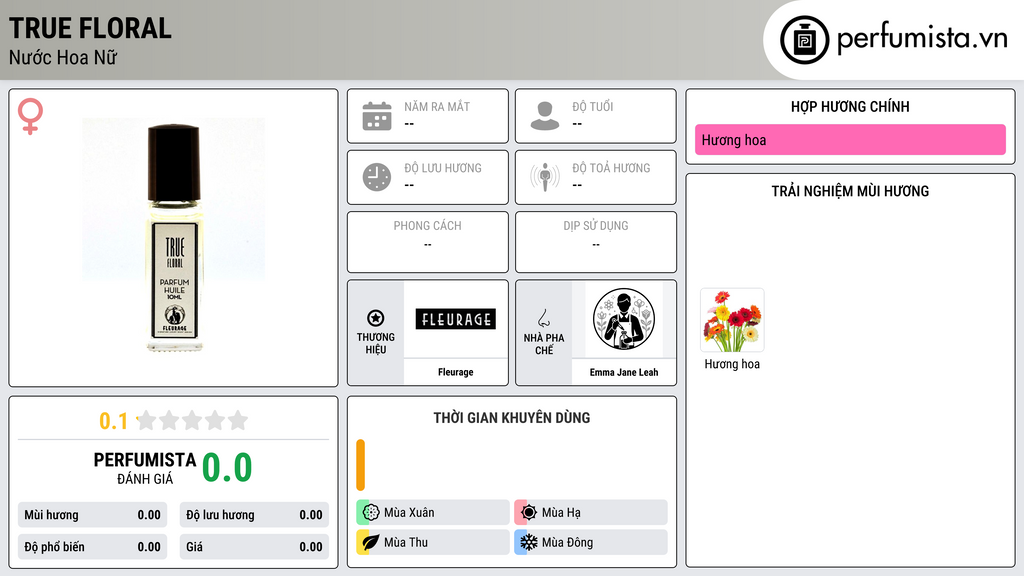
Task: Click the Fleurage brand name link
Action: [455, 372]
